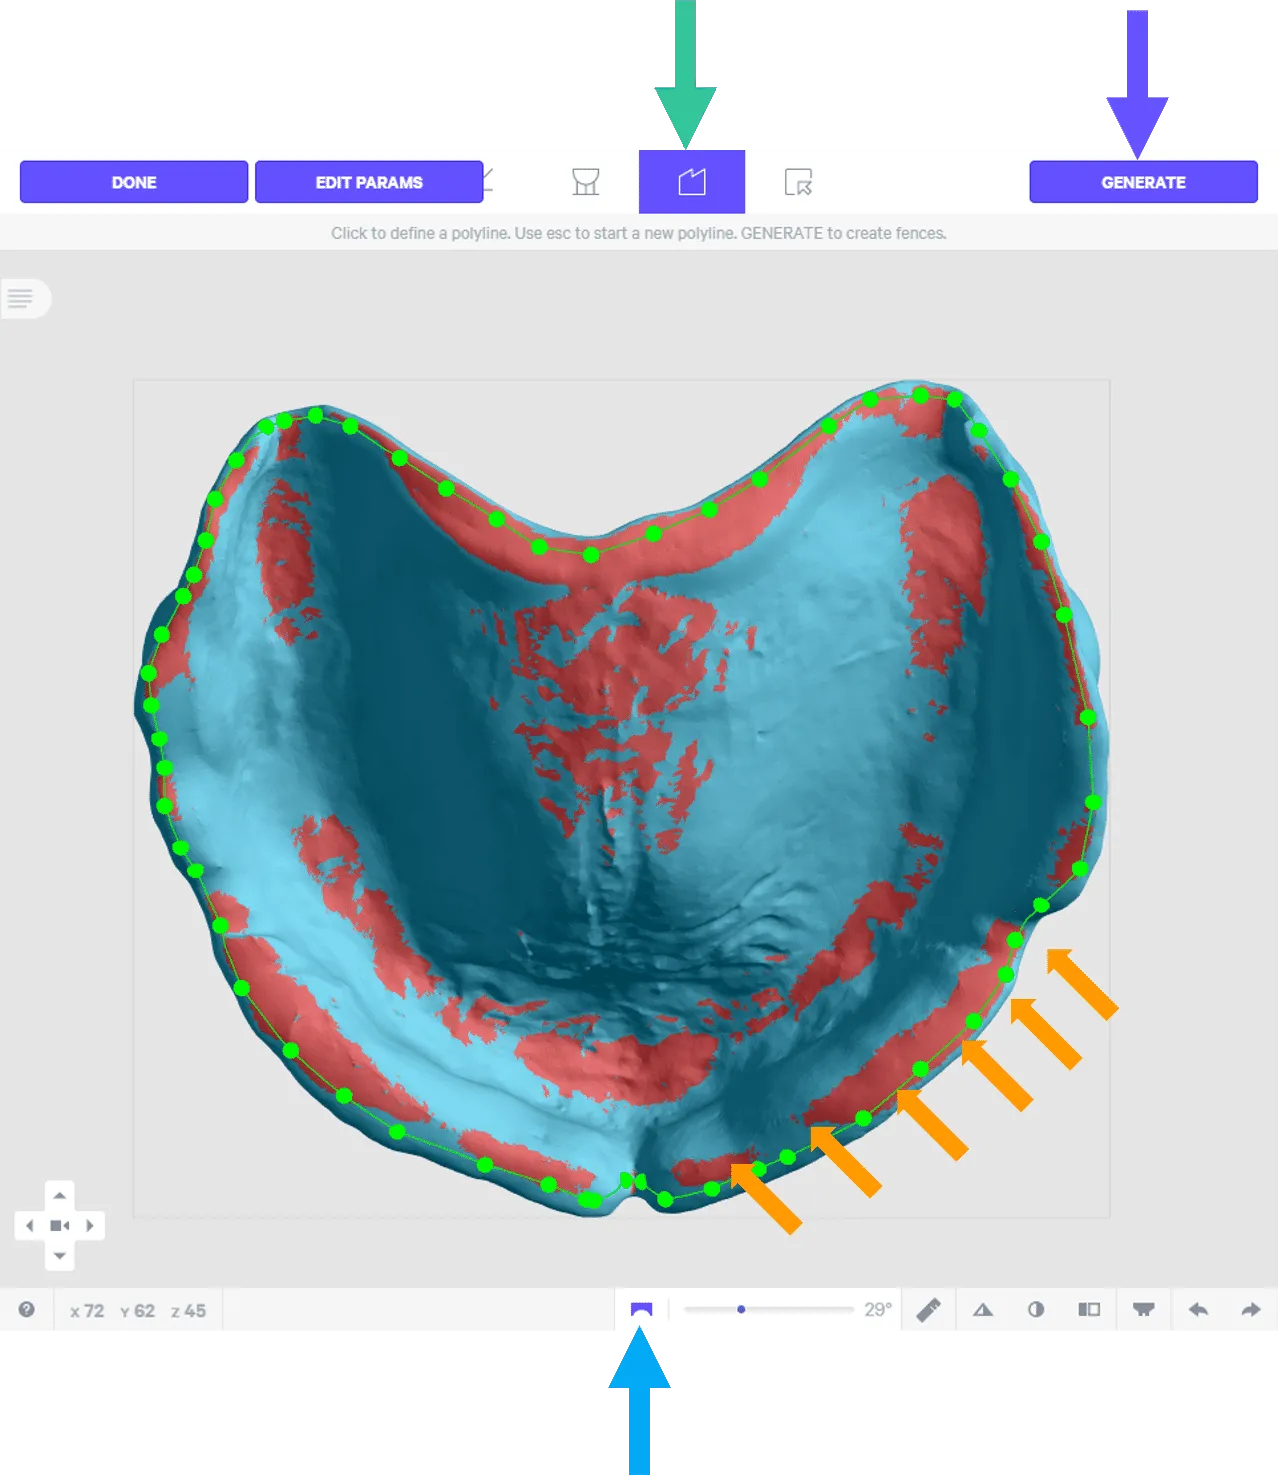The height and width of the screenshot is (1476, 1278).
Task: Click the X 72 dimension value
Action: [87, 1310]
